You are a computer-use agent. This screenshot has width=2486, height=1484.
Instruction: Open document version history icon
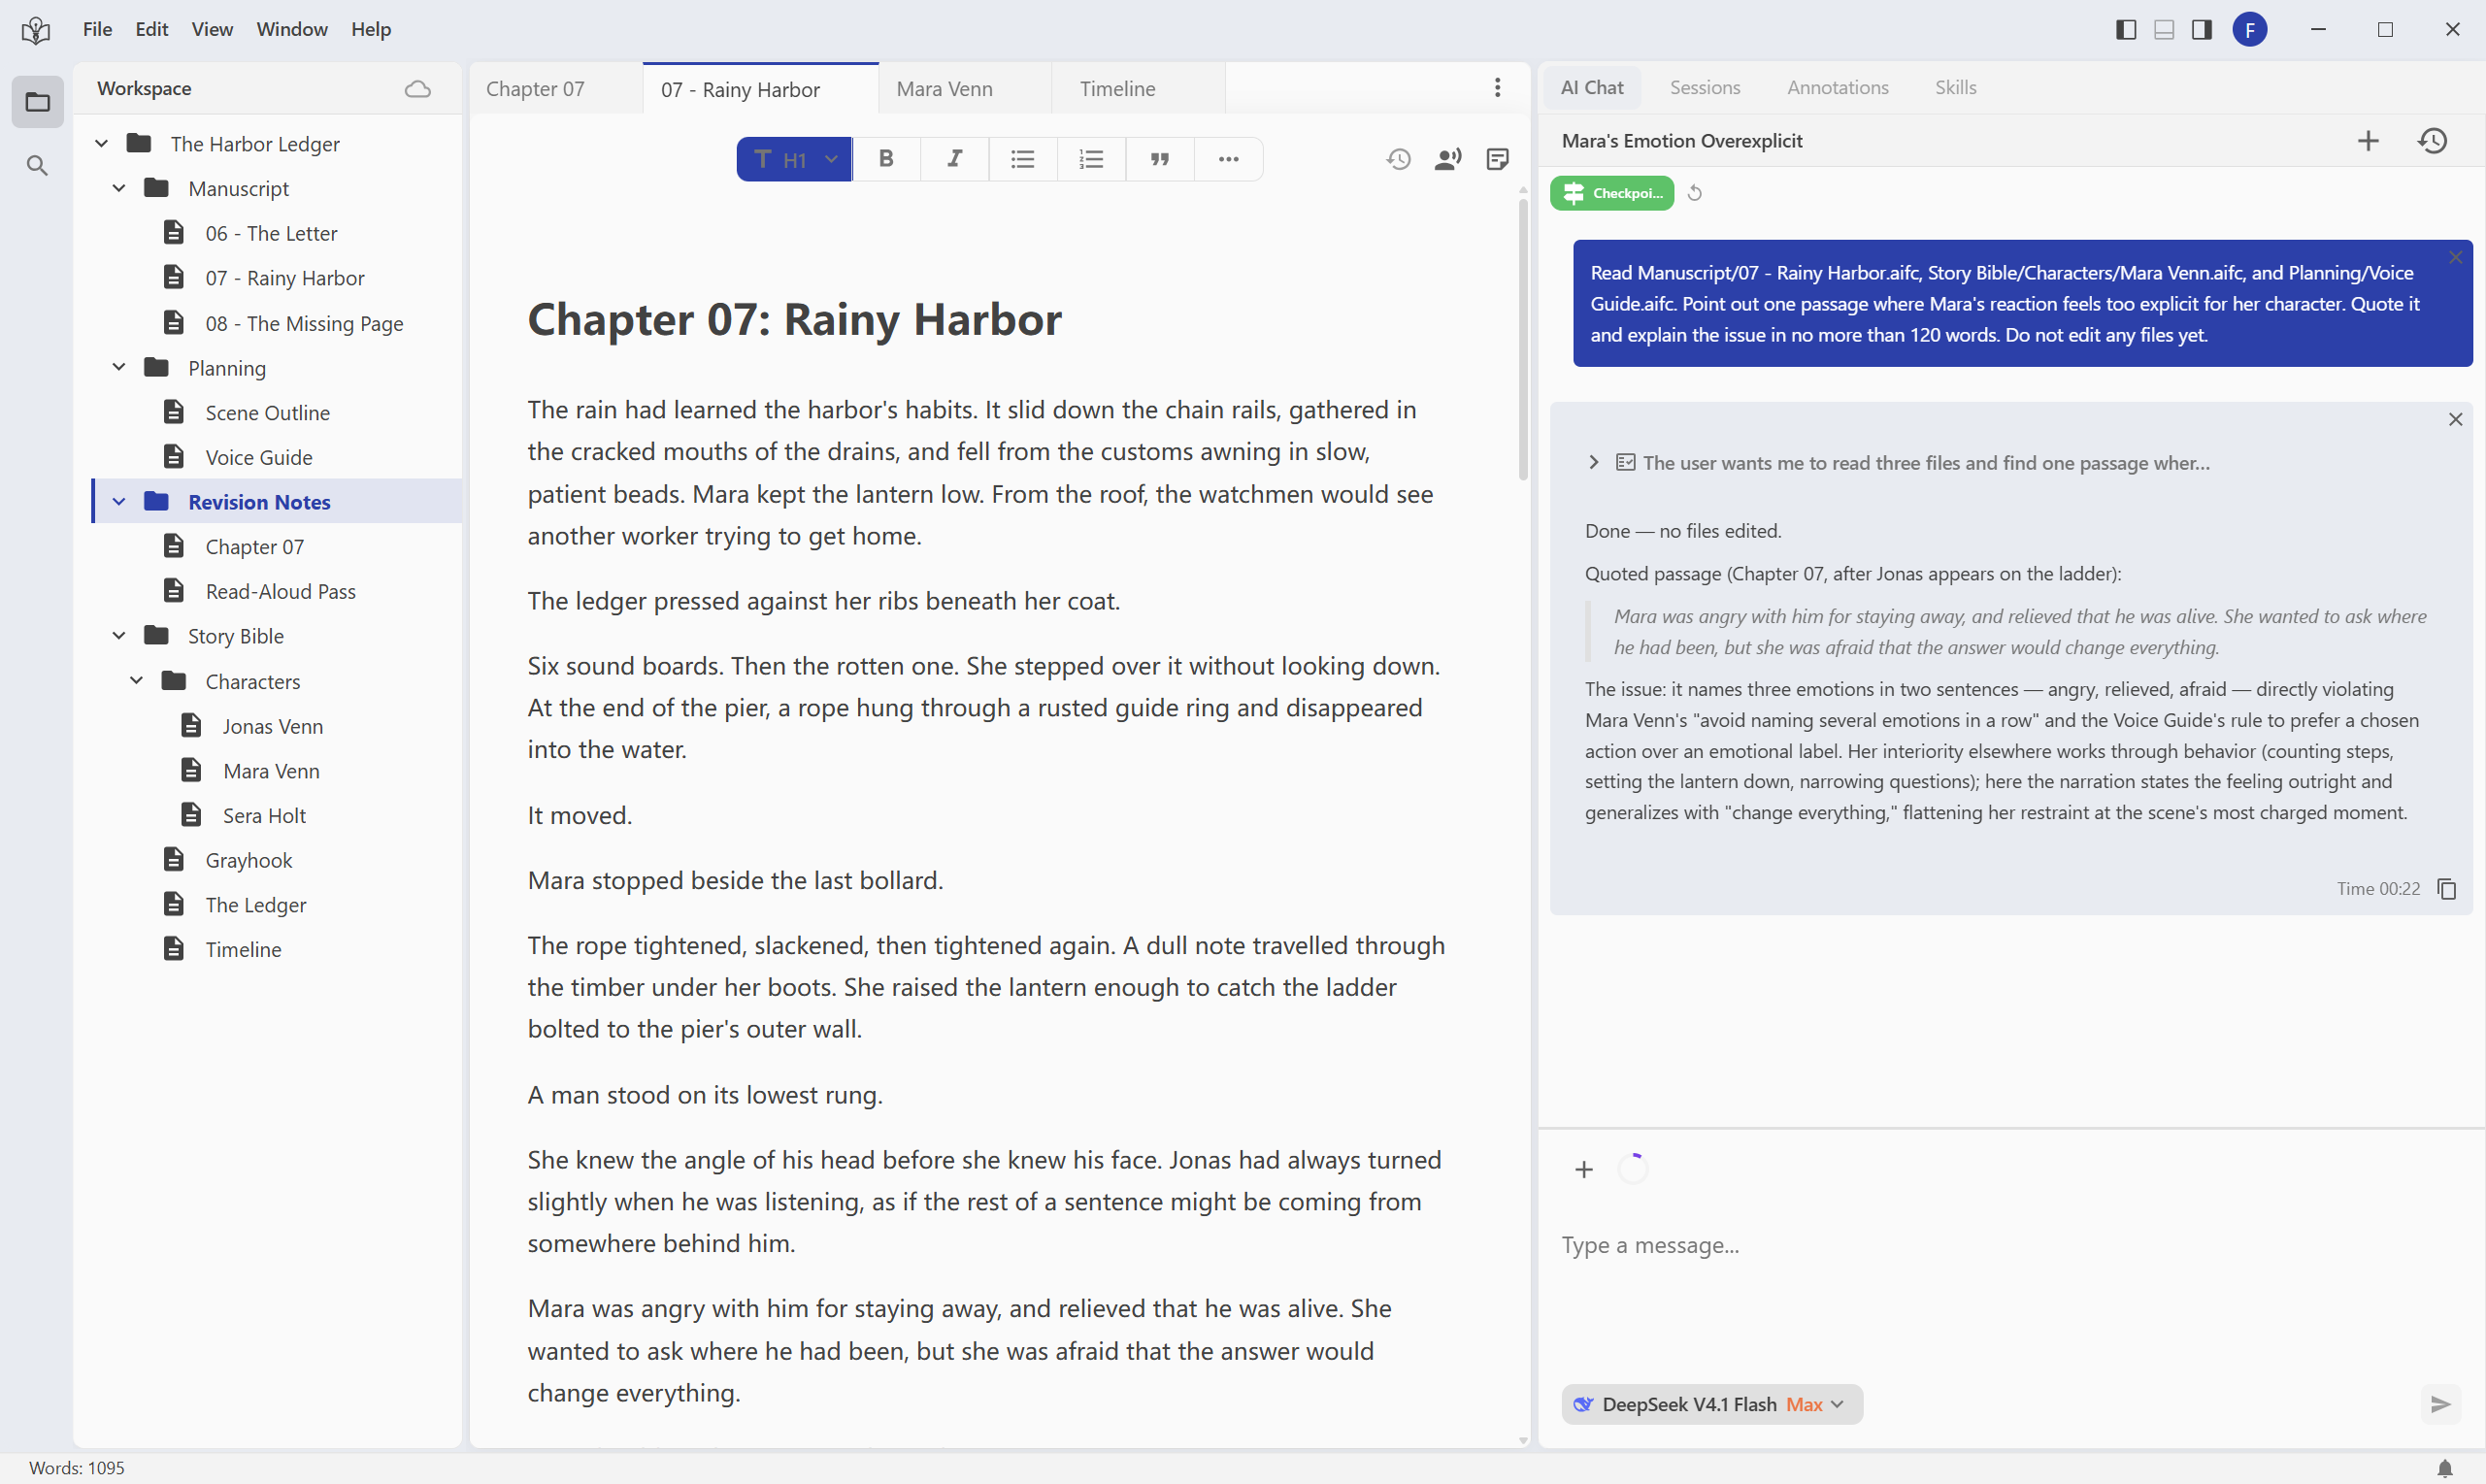[x=1398, y=158]
